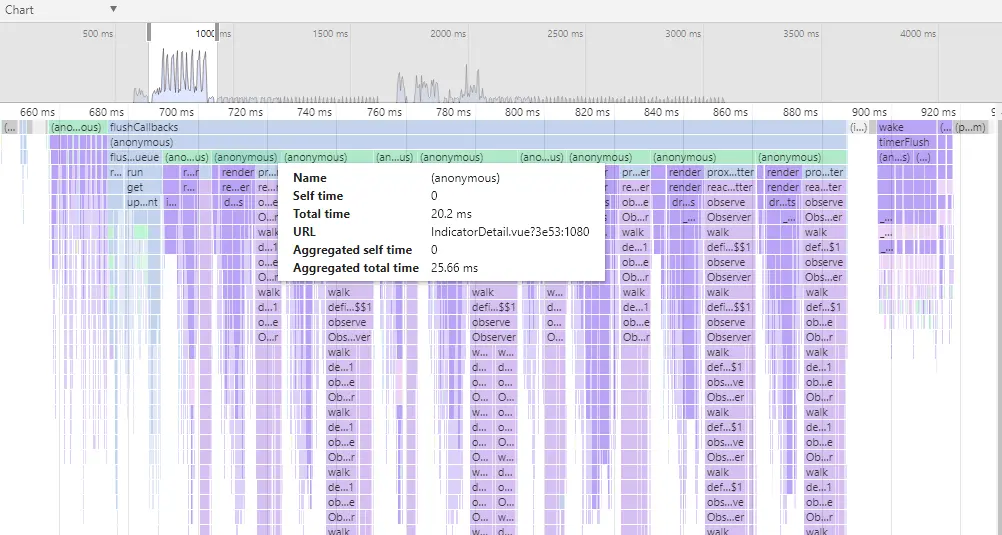This screenshot has width=1002, height=535.
Task: Select the render bar left of prox...tter
Action: click(x=684, y=173)
